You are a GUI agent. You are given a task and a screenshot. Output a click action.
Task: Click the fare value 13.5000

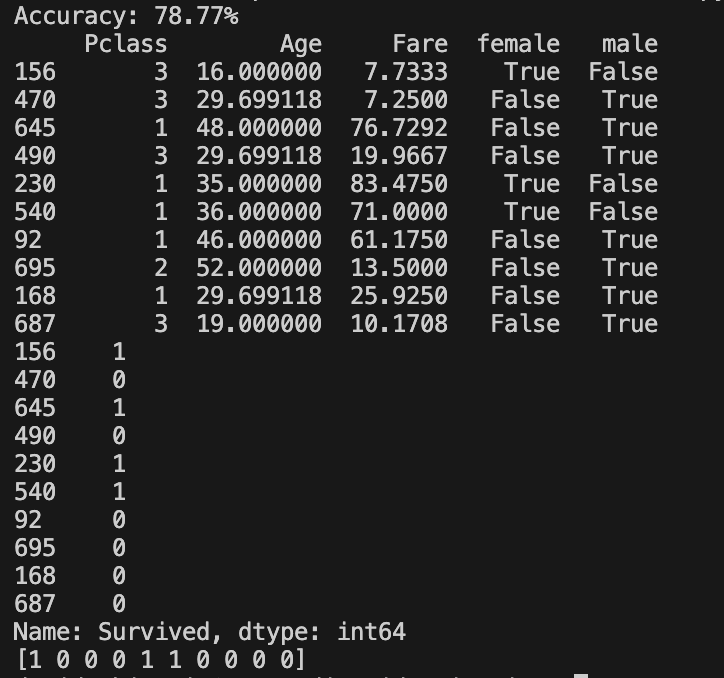[399, 268]
